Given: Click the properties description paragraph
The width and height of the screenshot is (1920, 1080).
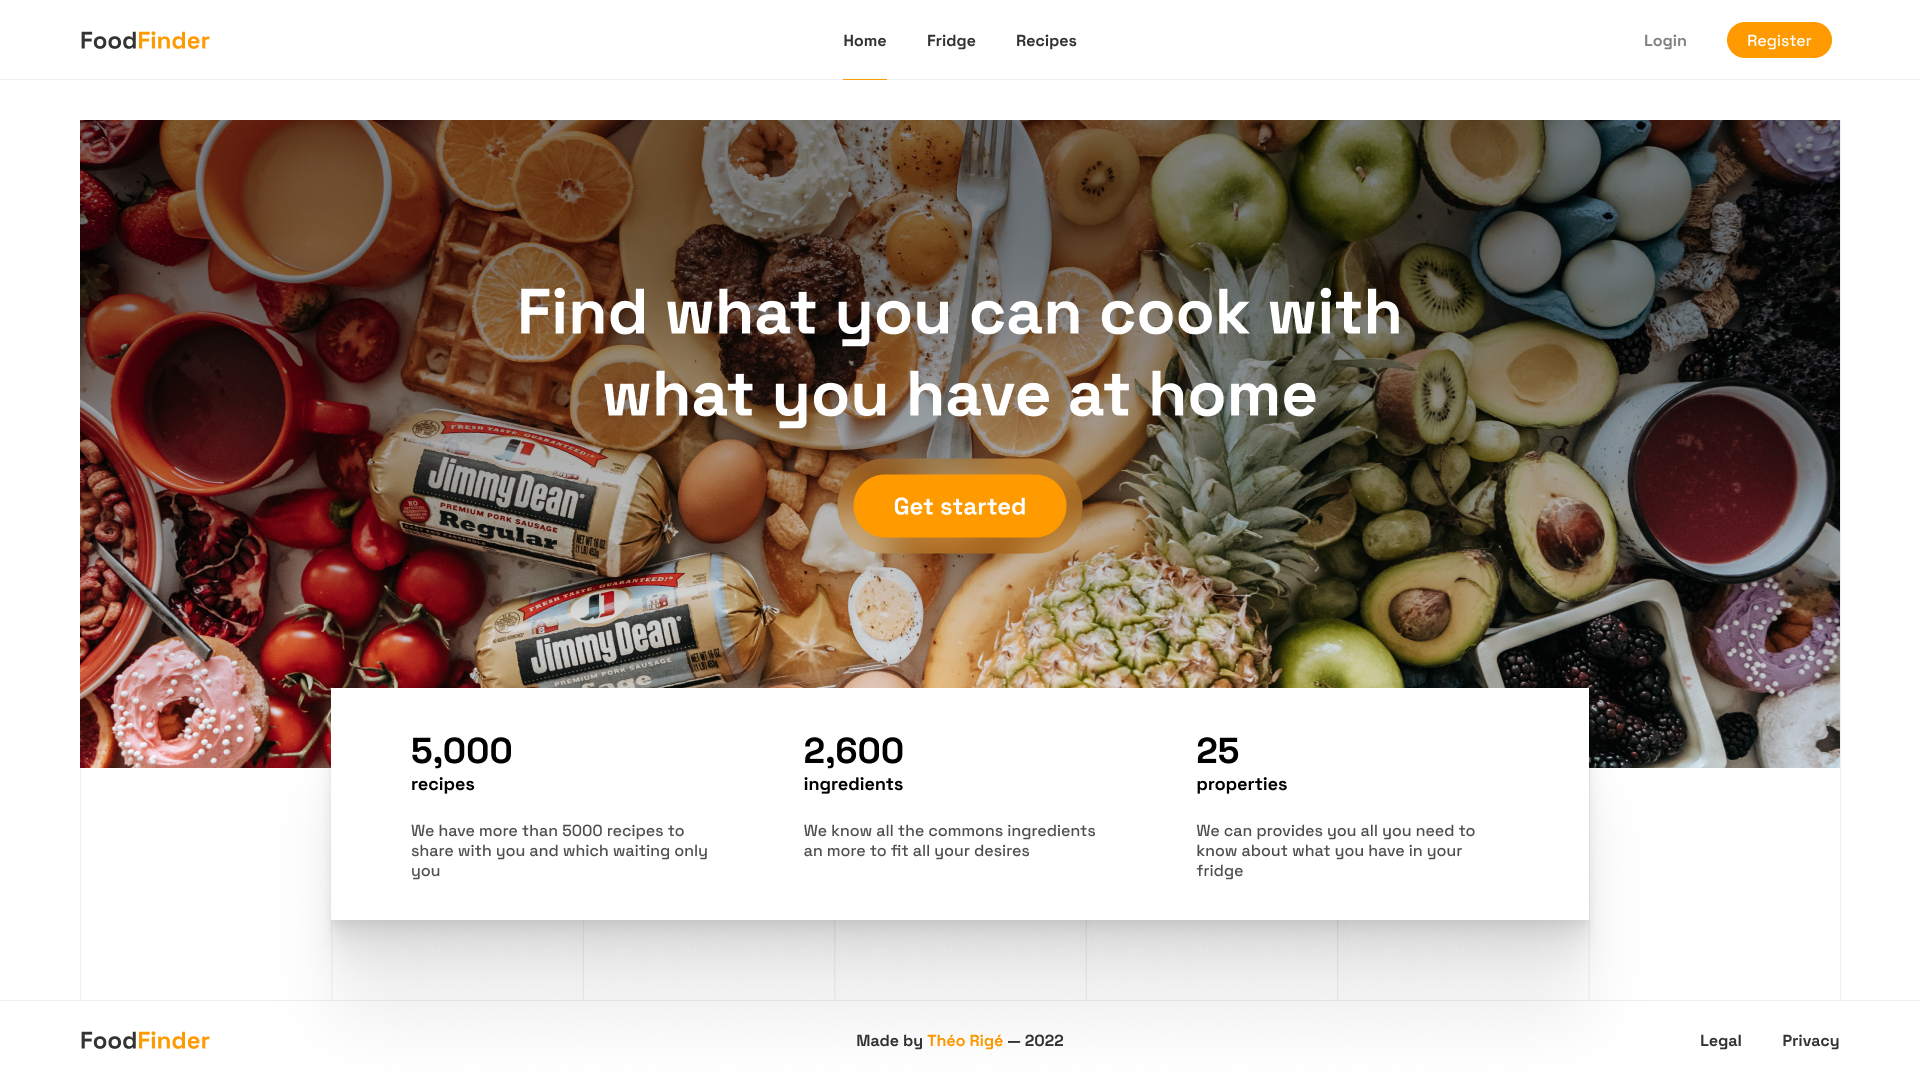Looking at the screenshot, I should point(1336,850).
